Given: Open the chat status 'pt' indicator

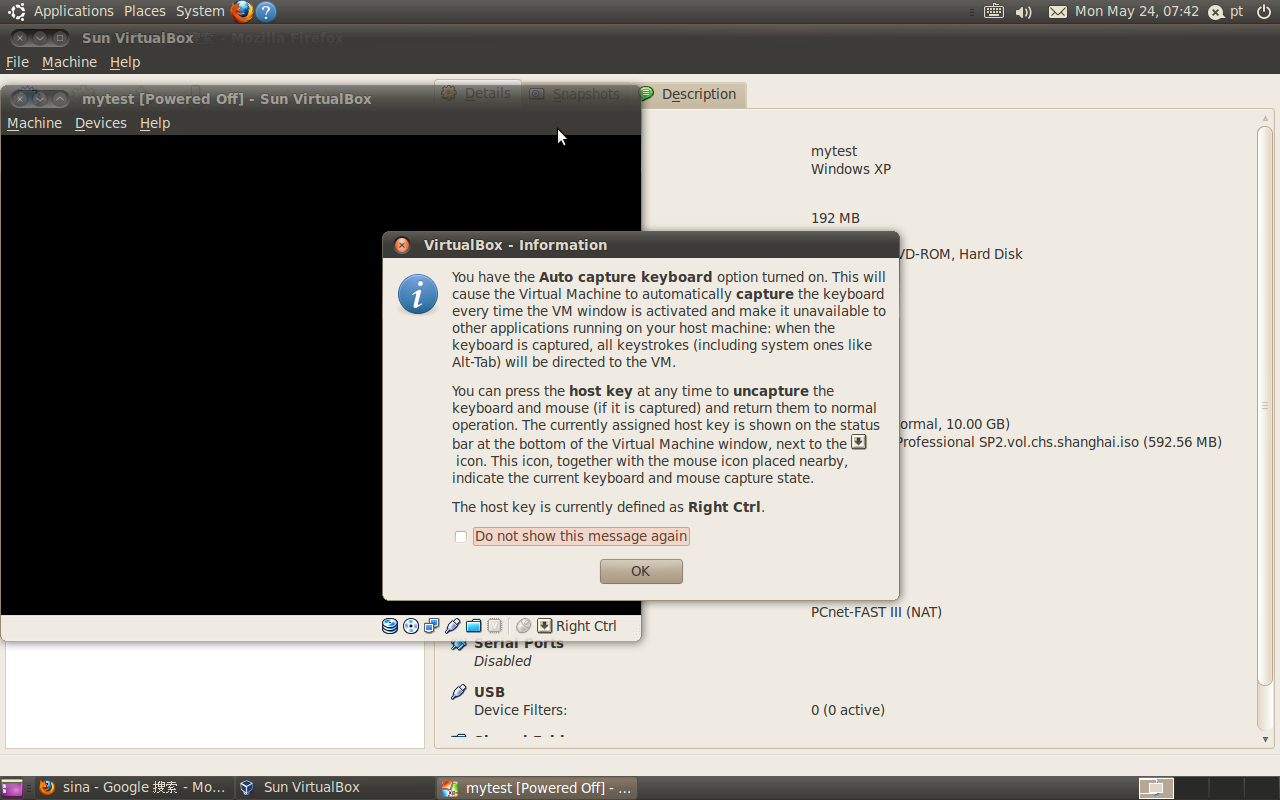Looking at the screenshot, I should tap(1226, 12).
